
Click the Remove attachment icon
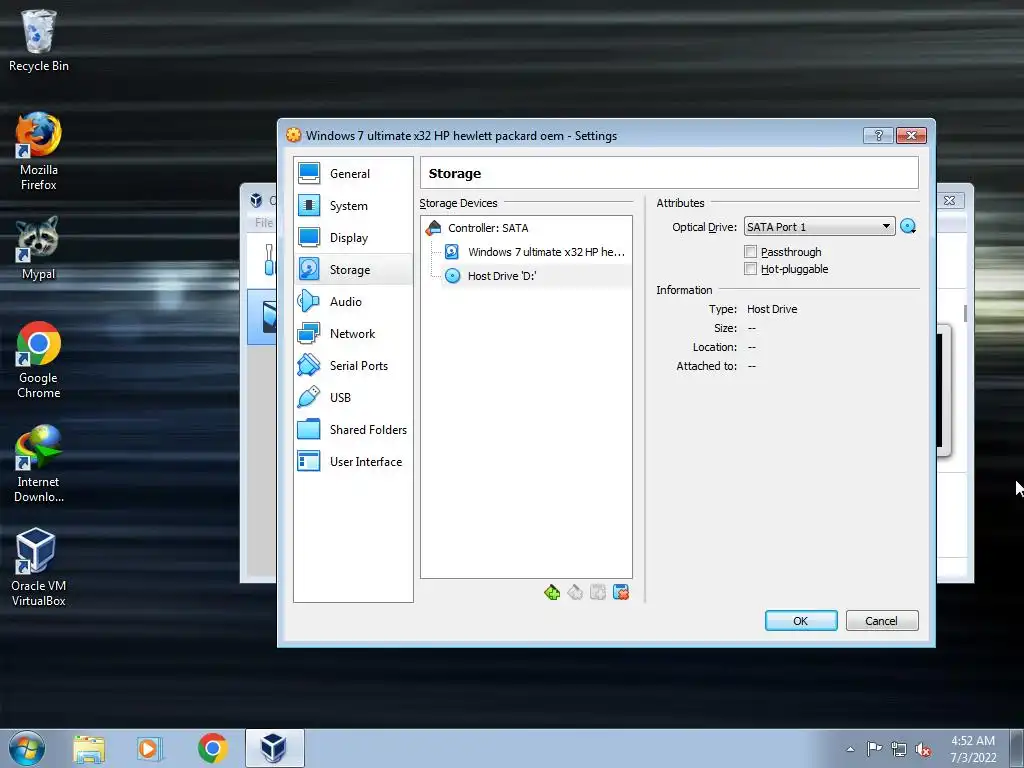tap(621, 592)
